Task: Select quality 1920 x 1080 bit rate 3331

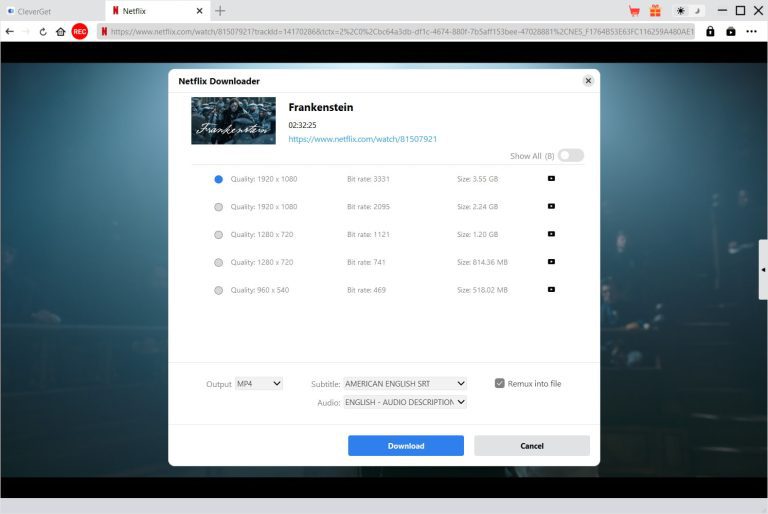Action: (x=218, y=179)
